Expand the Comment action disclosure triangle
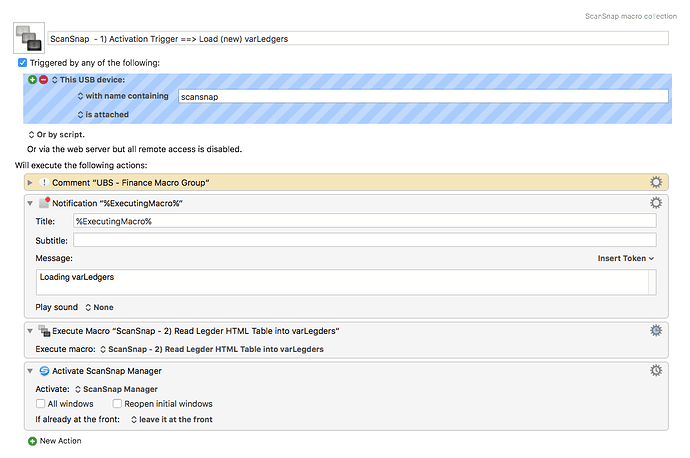 pos(30,182)
